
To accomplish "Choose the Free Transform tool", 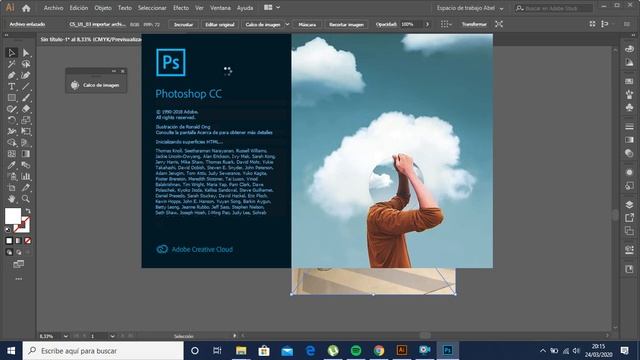I will click(x=26, y=131).
